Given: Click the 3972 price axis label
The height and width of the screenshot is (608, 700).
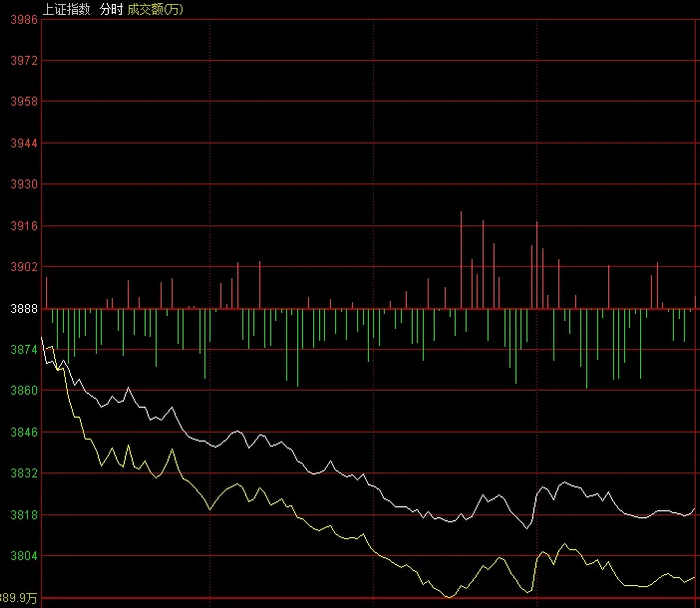Looking at the screenshot, I should 24,61.
